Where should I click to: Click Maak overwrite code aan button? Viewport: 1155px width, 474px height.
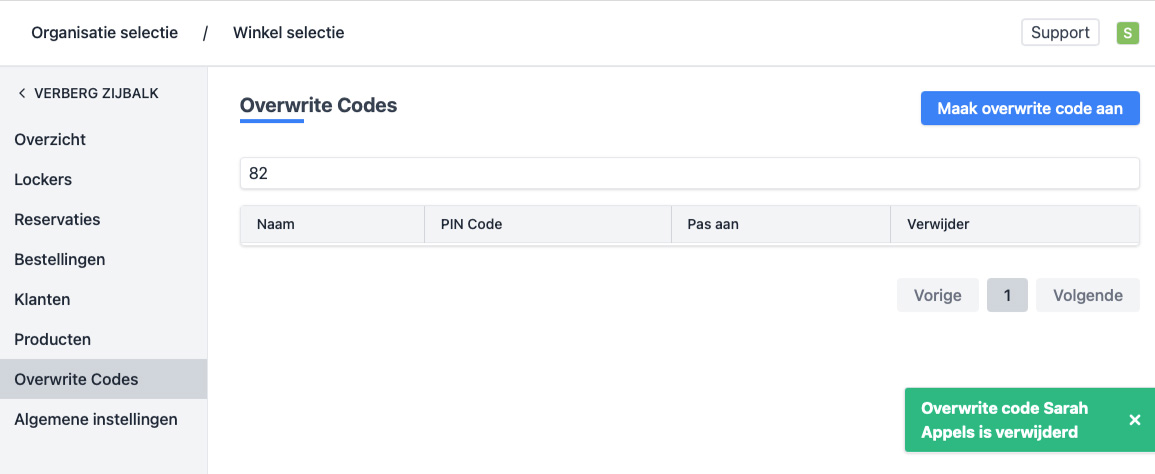coord(1030,108)
